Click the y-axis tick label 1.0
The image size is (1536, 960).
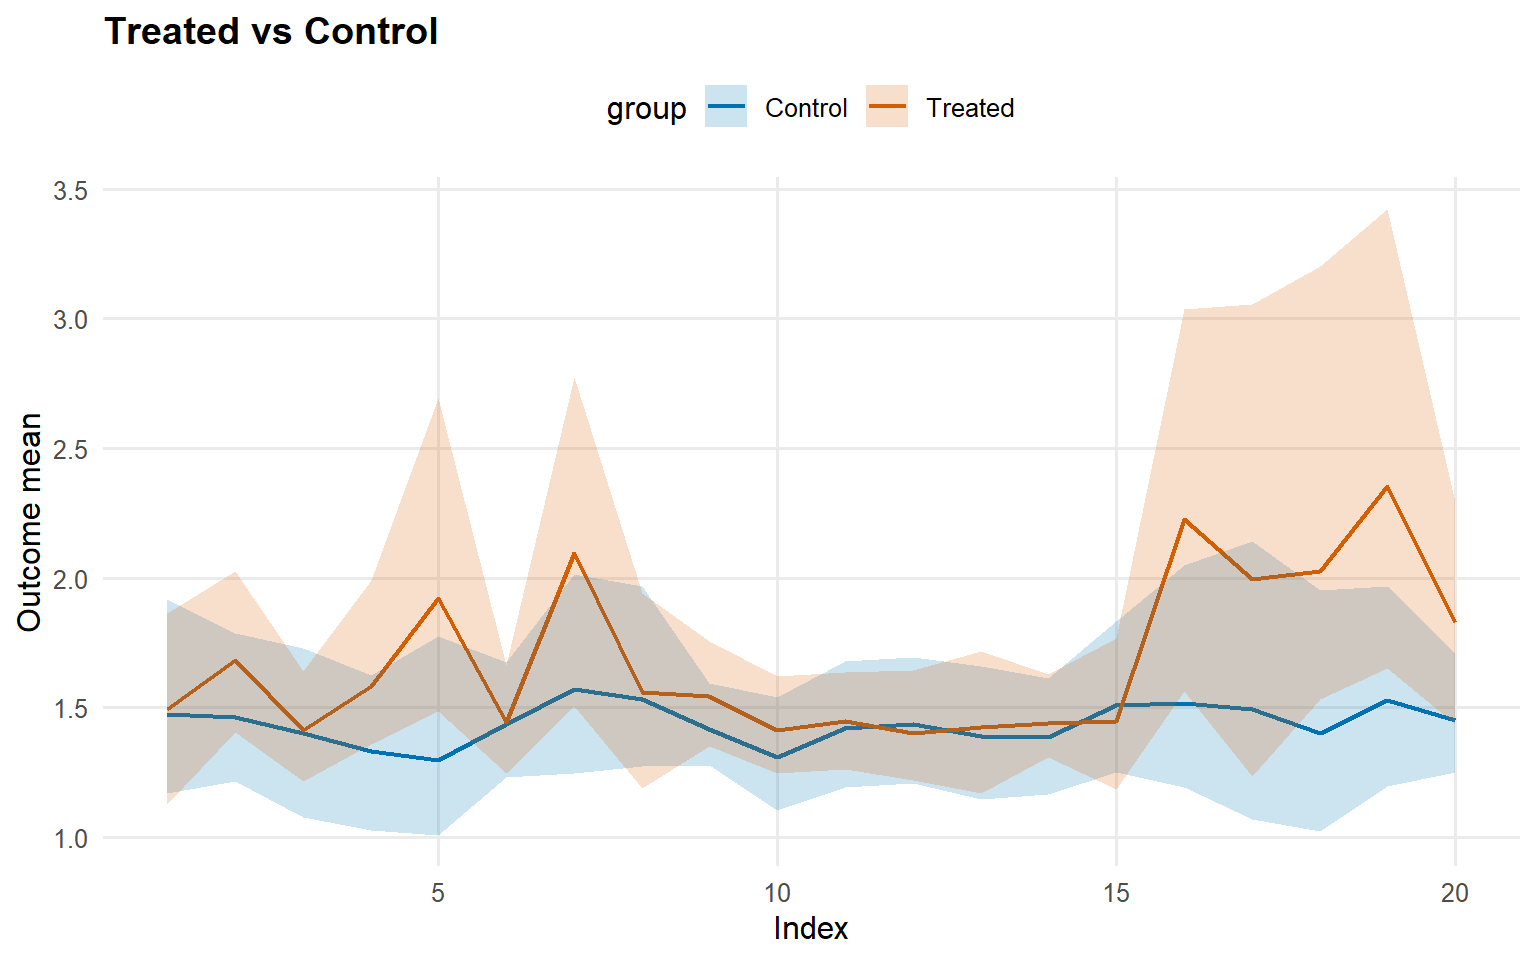(70, 839)
